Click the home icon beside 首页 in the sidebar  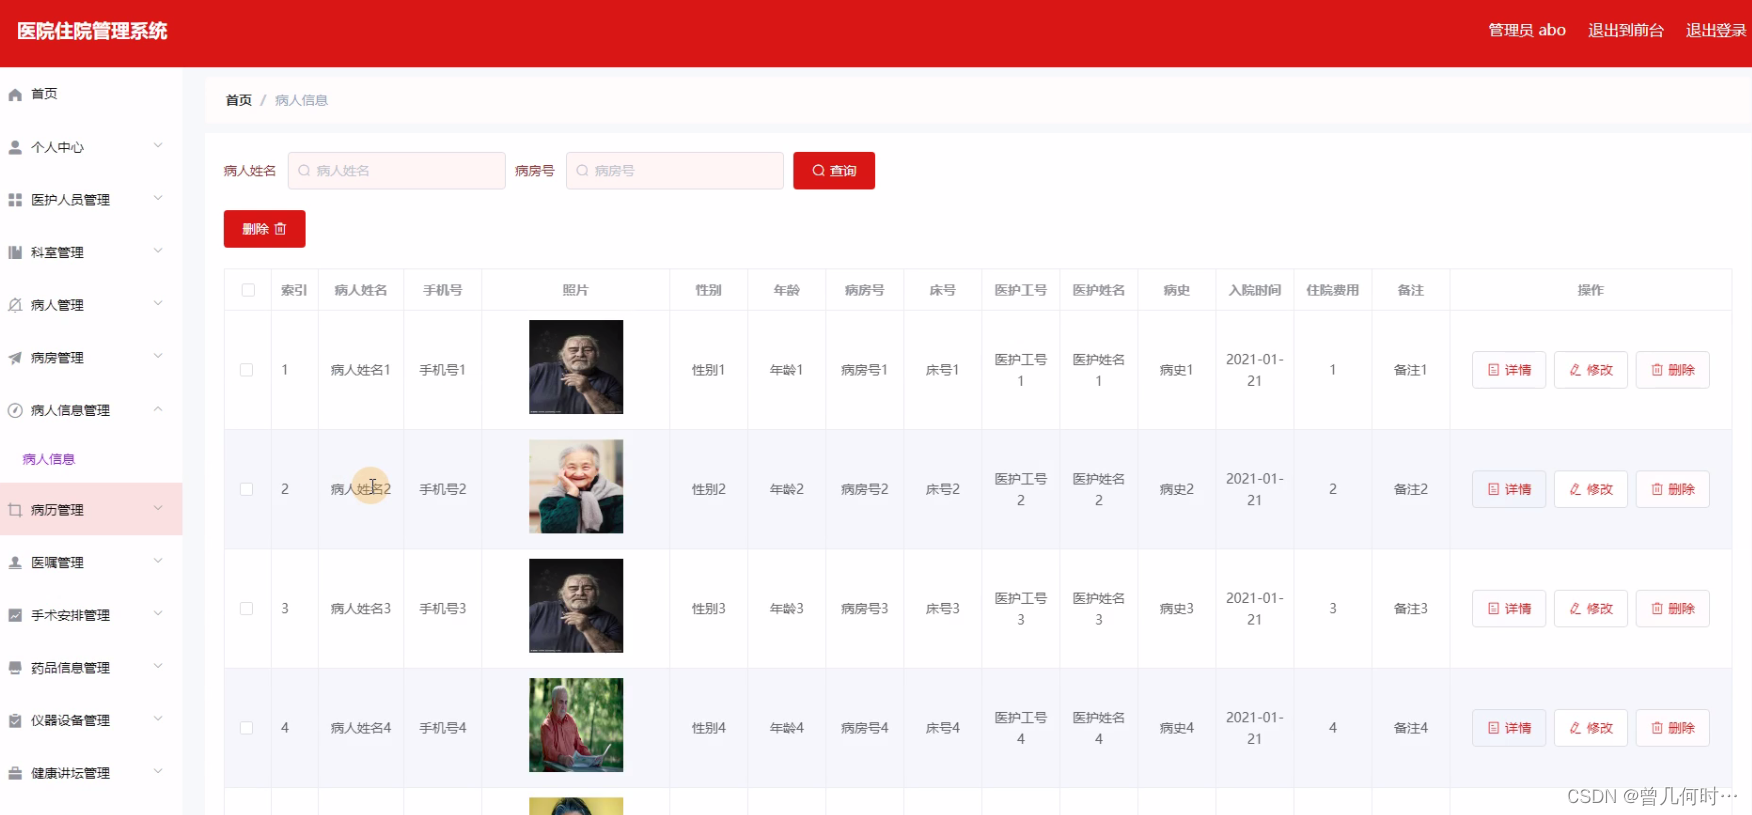(x=15, y=94)
